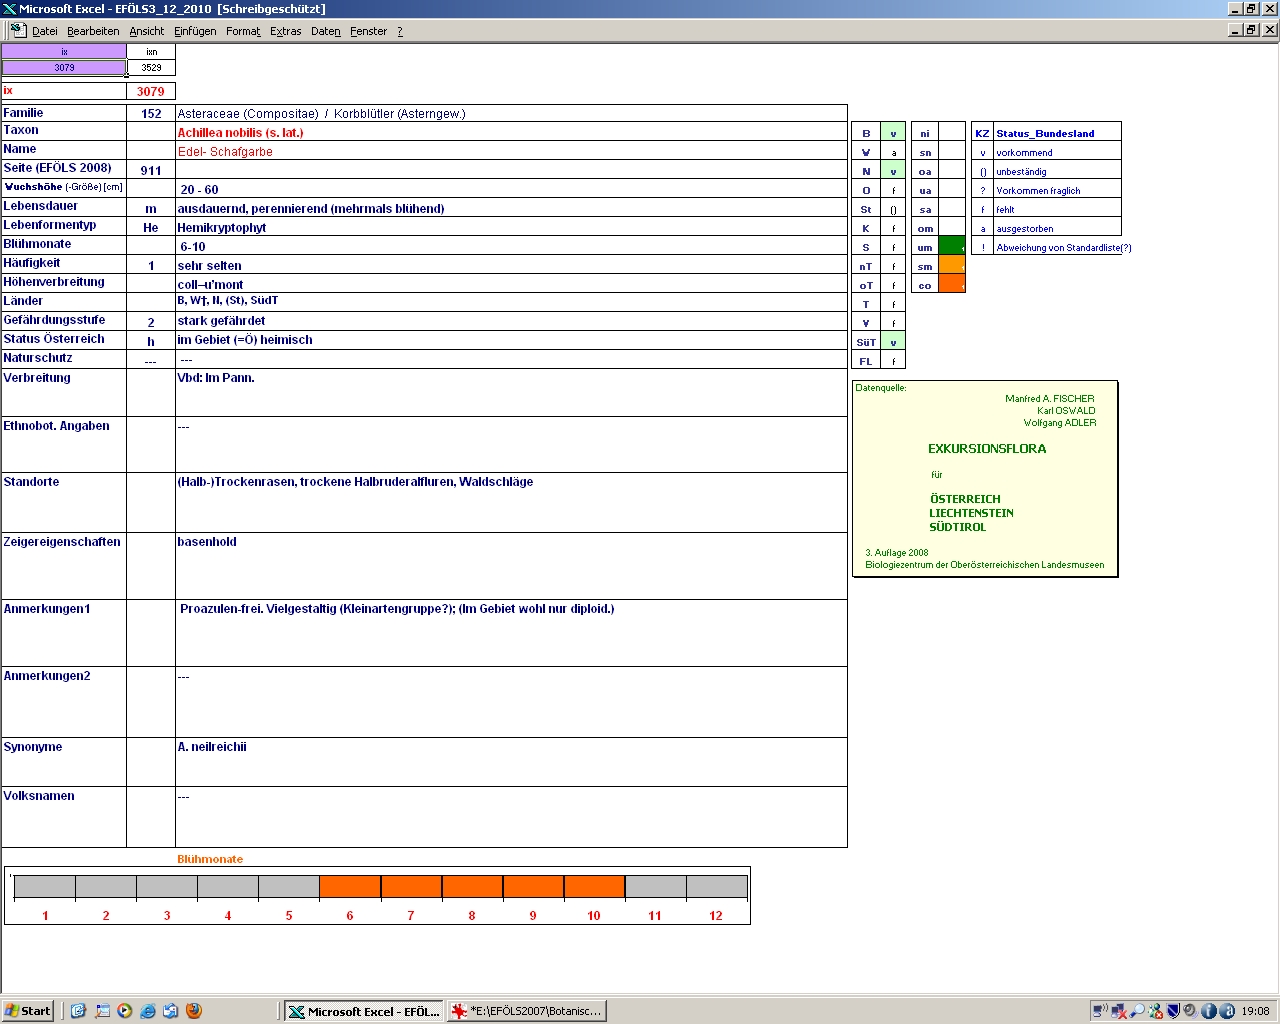Open the Extras menu
The image size is (1280, 1024).
(285, 31)
